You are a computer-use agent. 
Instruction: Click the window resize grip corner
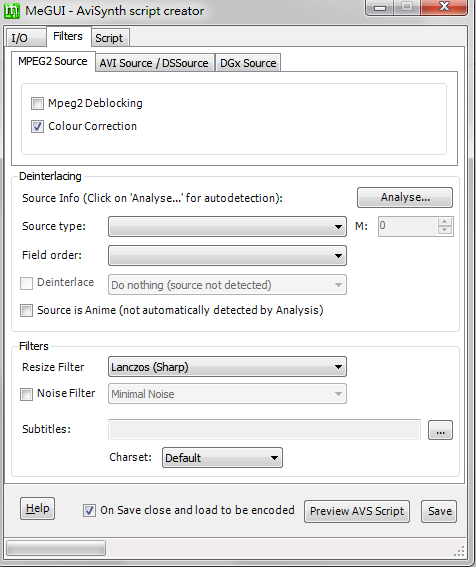459,551
